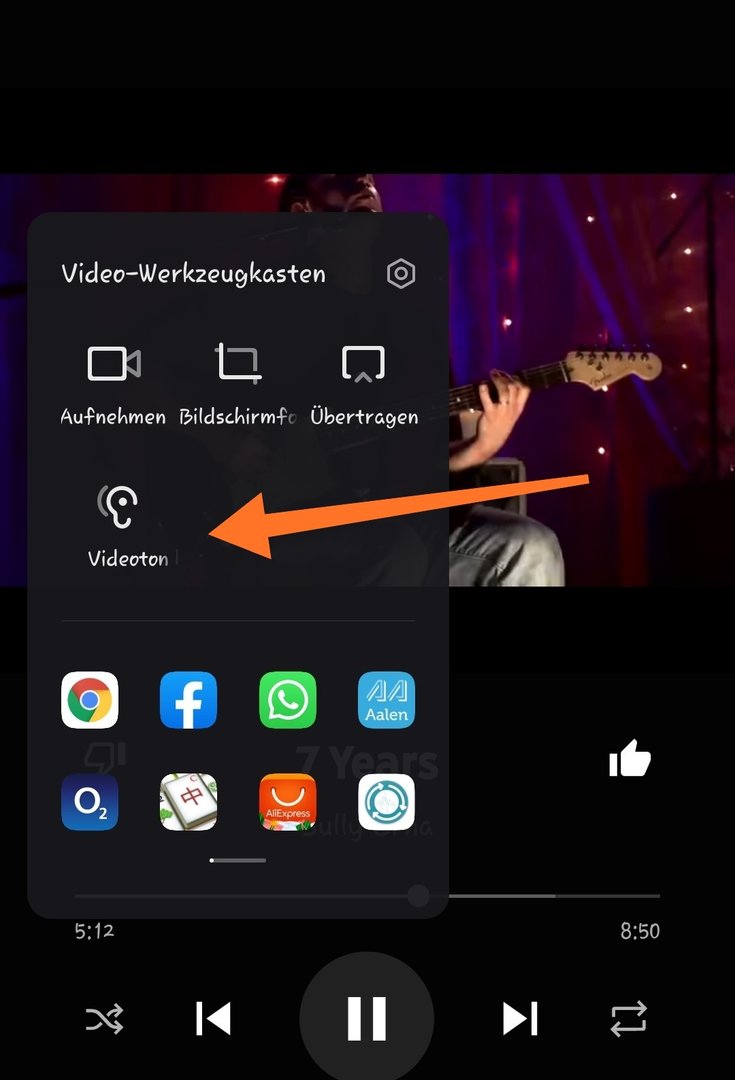
Task: Click the playback progress bar's remaining portion
Action: [x=555, y=896]
